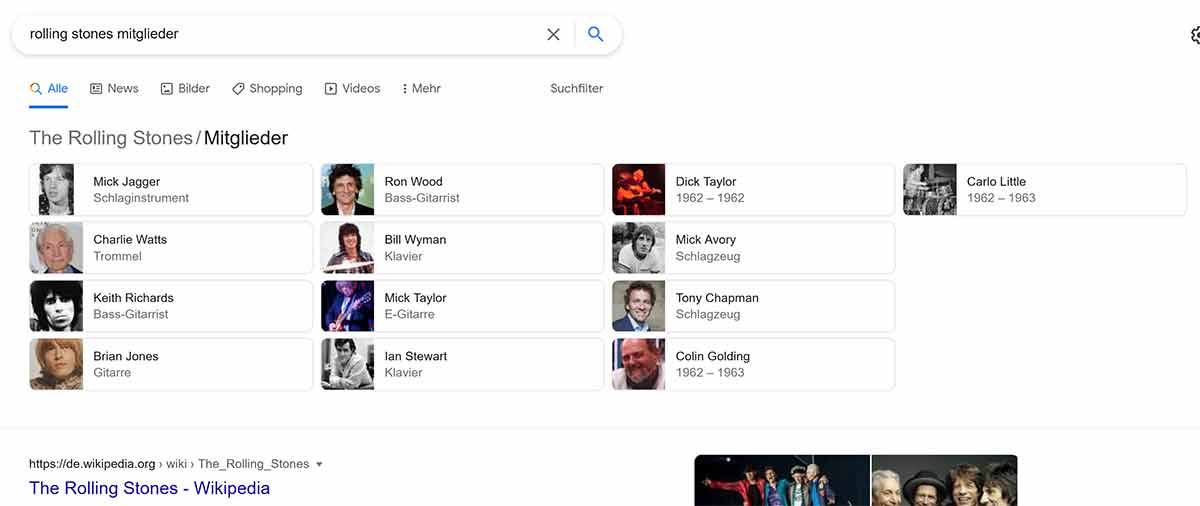Click Mick Jagger's photo thumbnail
The image size is (1200, 506).
(56, 189)
